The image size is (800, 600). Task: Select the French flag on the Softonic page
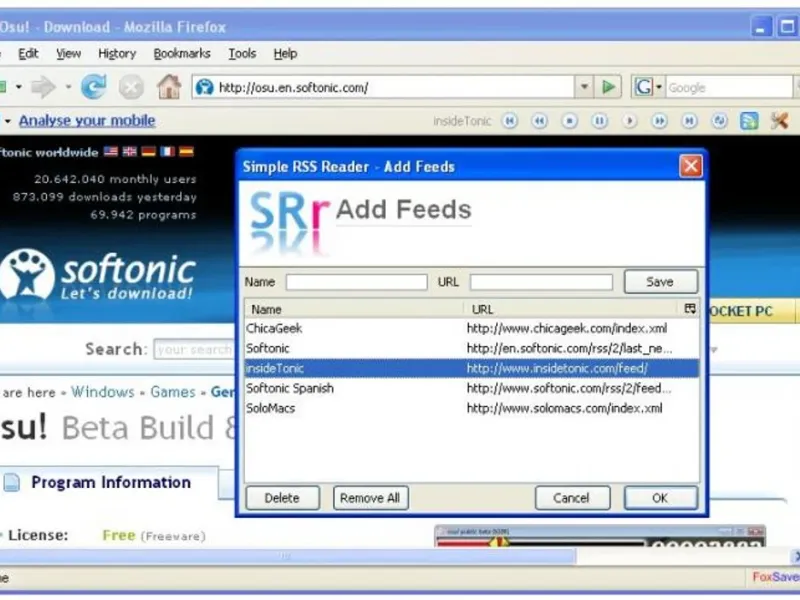pyautogui.click(x=167, y=152)
